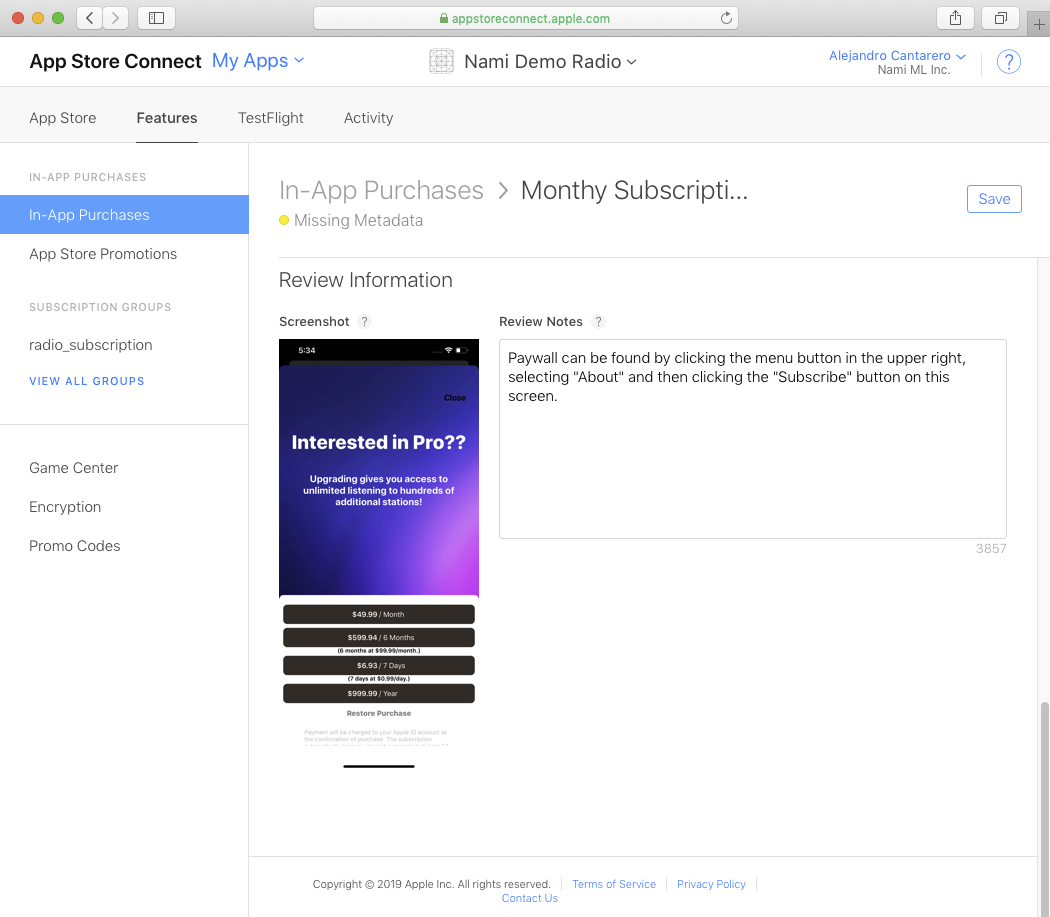The height and width of the screenshot is (917, 1050).
Task: Click the Nami Demo Radio app icon
Action: 441,61
